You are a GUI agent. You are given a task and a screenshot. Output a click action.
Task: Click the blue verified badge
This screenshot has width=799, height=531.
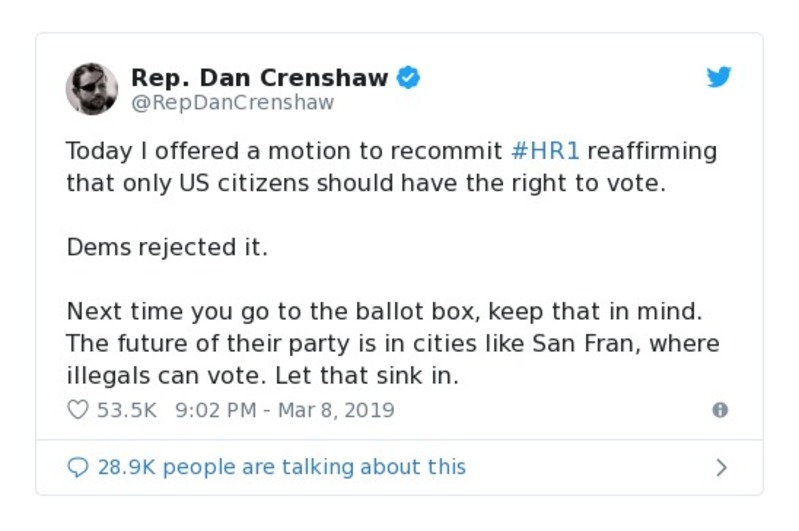tap(409, 77)
